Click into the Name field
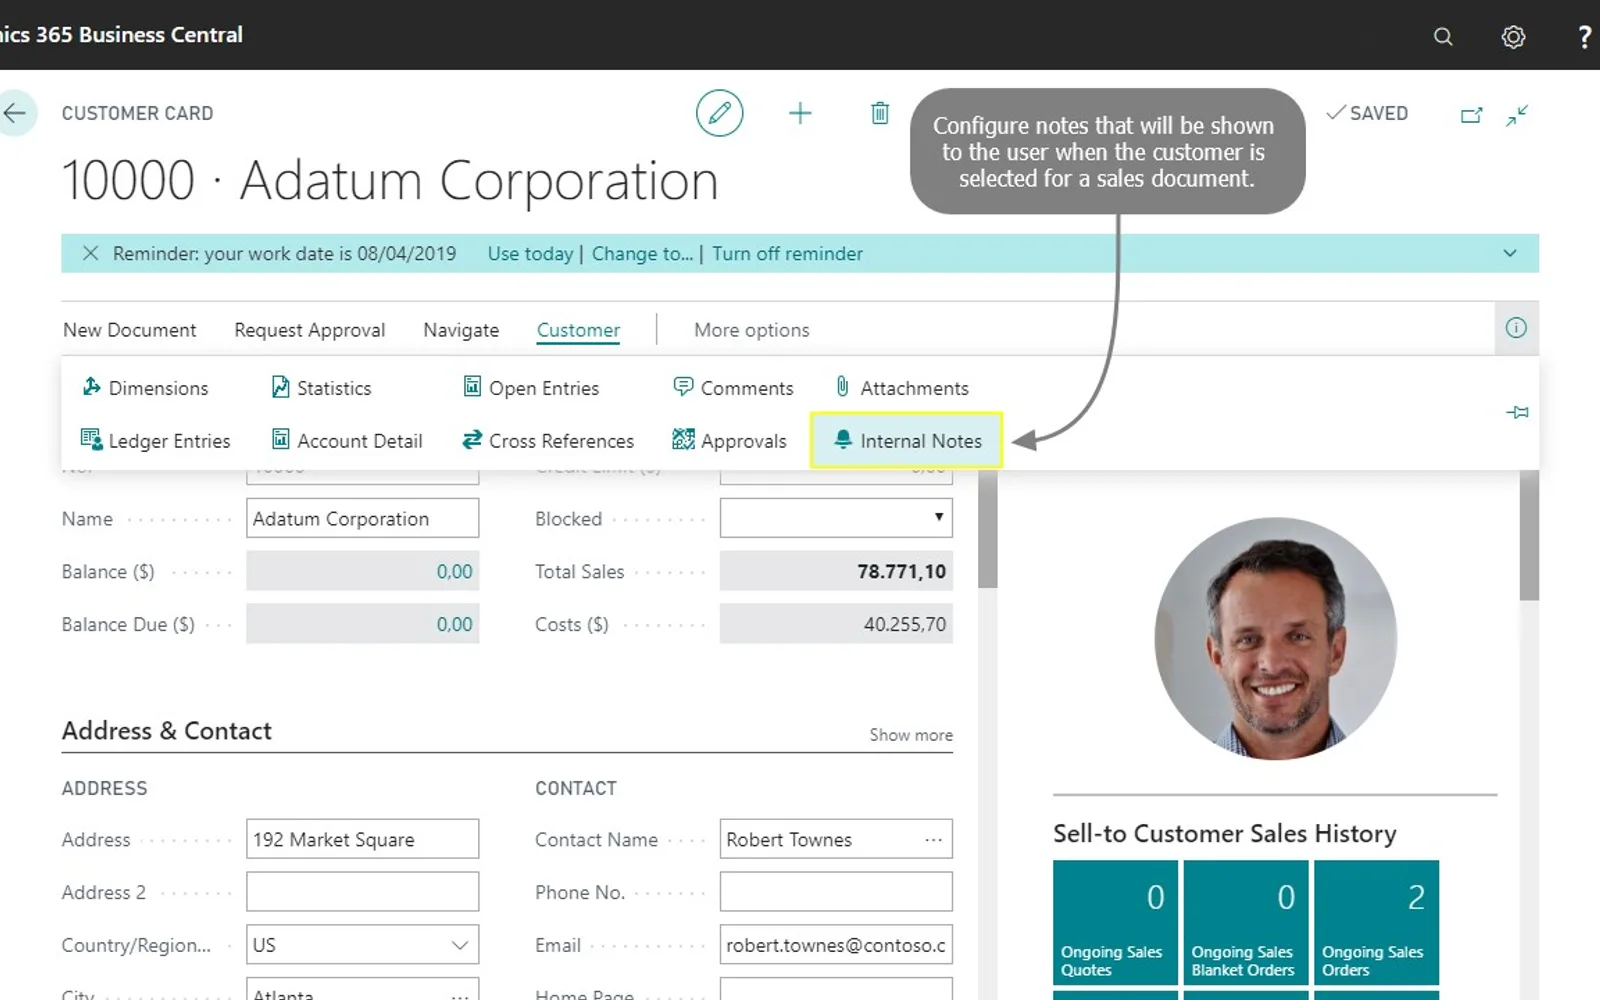This screenshot has width=1600, height=1000. pyautogui.click(x=362, y=518)
